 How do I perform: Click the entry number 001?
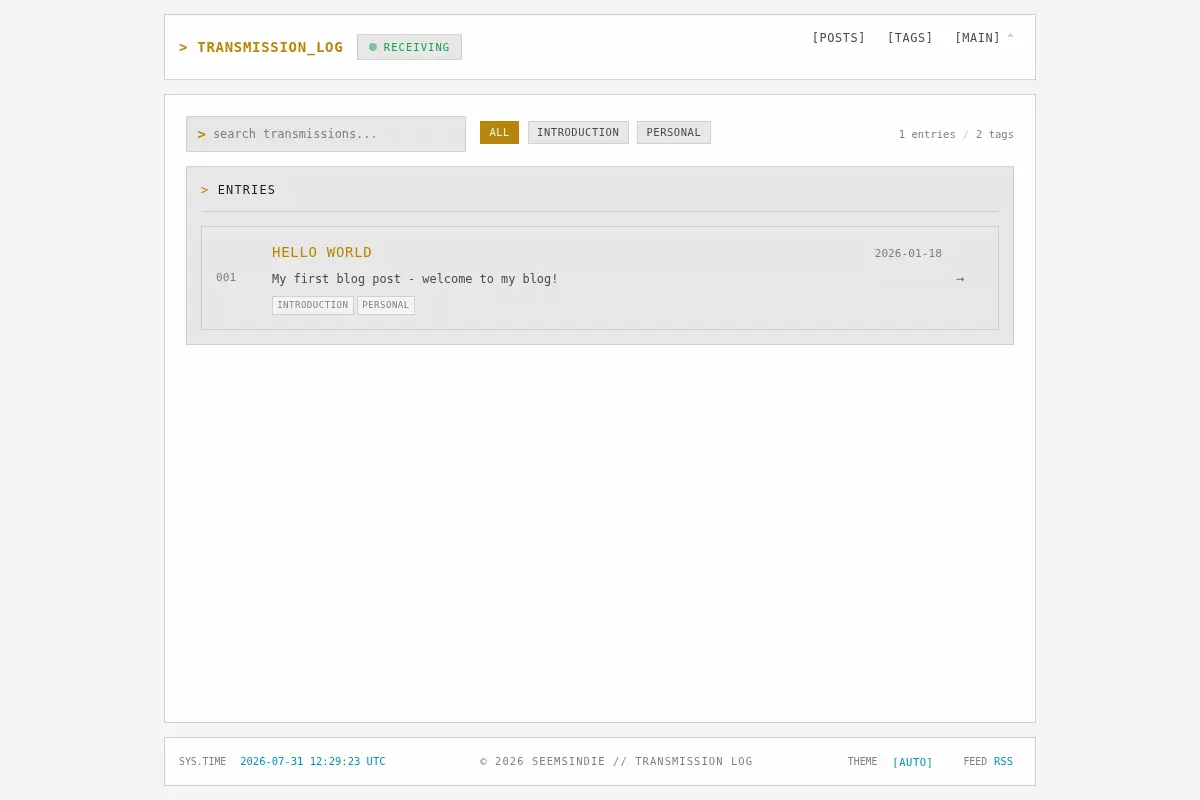pos(226,278)
